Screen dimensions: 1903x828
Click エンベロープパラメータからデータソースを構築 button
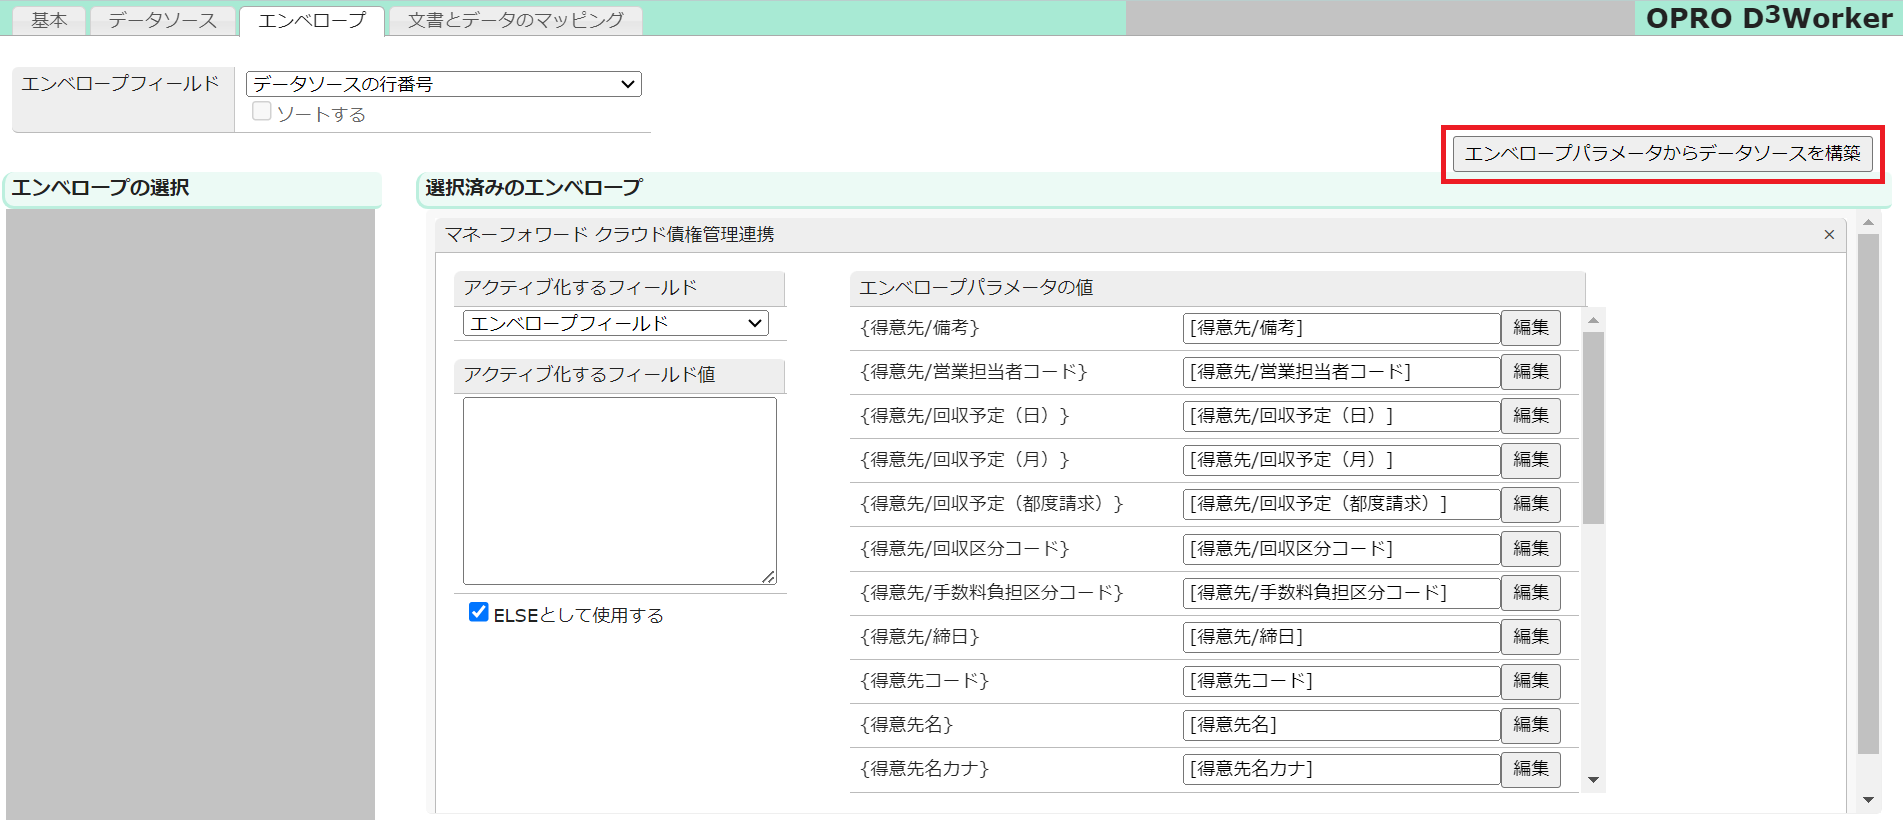[x=1662, y=154]
